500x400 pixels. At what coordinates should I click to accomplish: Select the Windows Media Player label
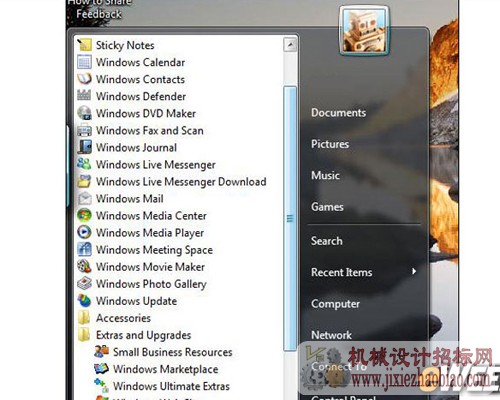[x=150, y=233]
